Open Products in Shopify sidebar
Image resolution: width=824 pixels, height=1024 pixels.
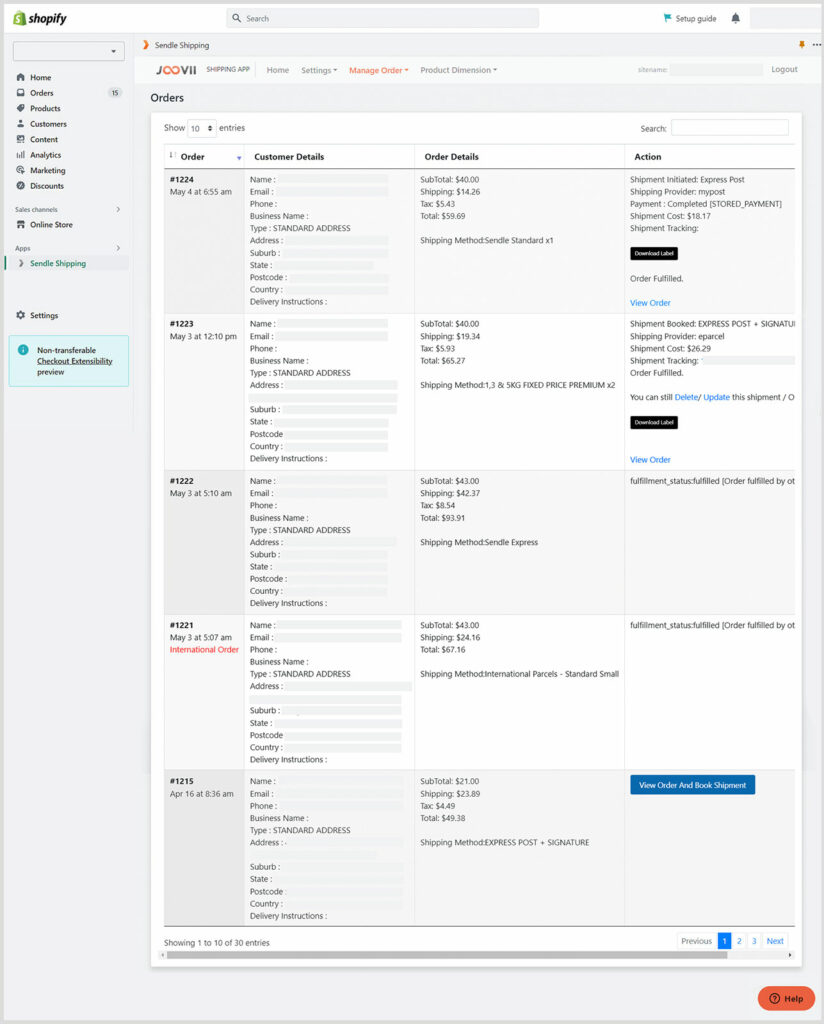coord(45,108)
